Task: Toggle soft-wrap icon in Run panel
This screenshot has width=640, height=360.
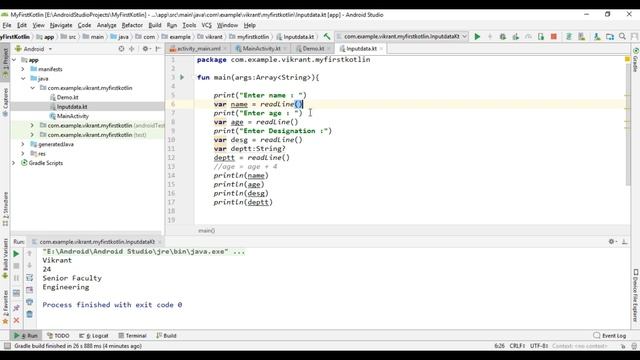Action: tap(29, 278)
